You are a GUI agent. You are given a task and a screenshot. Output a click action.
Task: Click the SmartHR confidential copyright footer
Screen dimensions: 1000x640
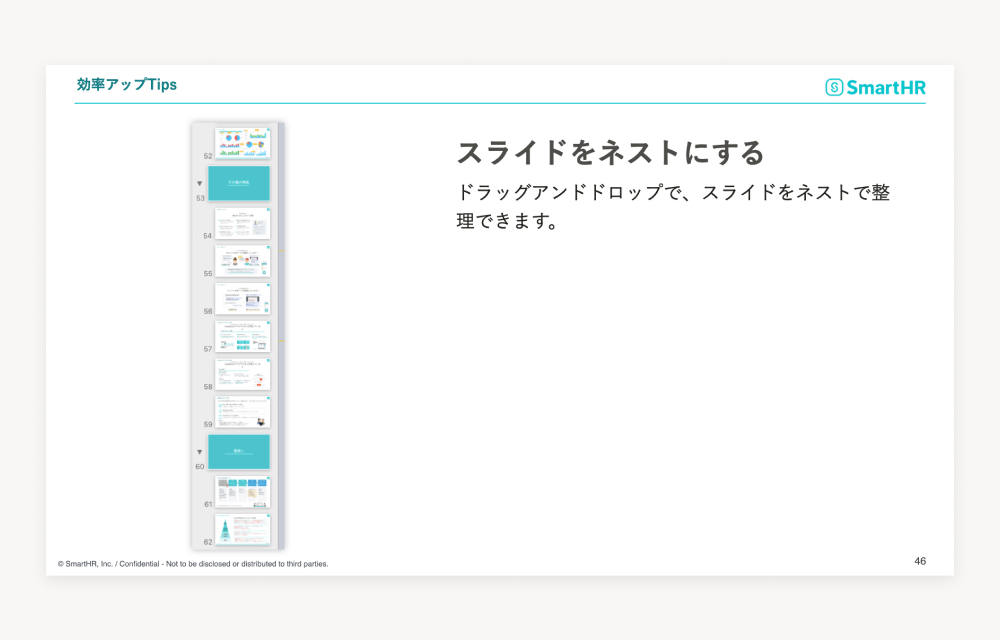pos(193,564)
